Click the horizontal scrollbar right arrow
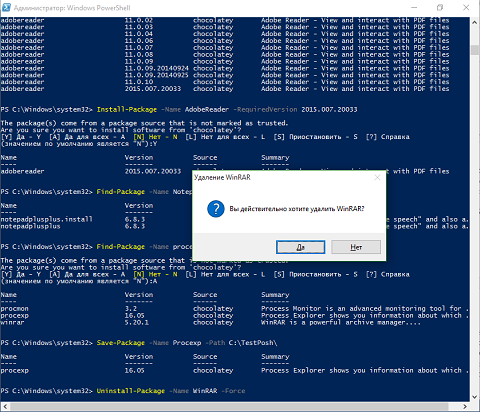The image size is (480, 412). tap(465, 406)
